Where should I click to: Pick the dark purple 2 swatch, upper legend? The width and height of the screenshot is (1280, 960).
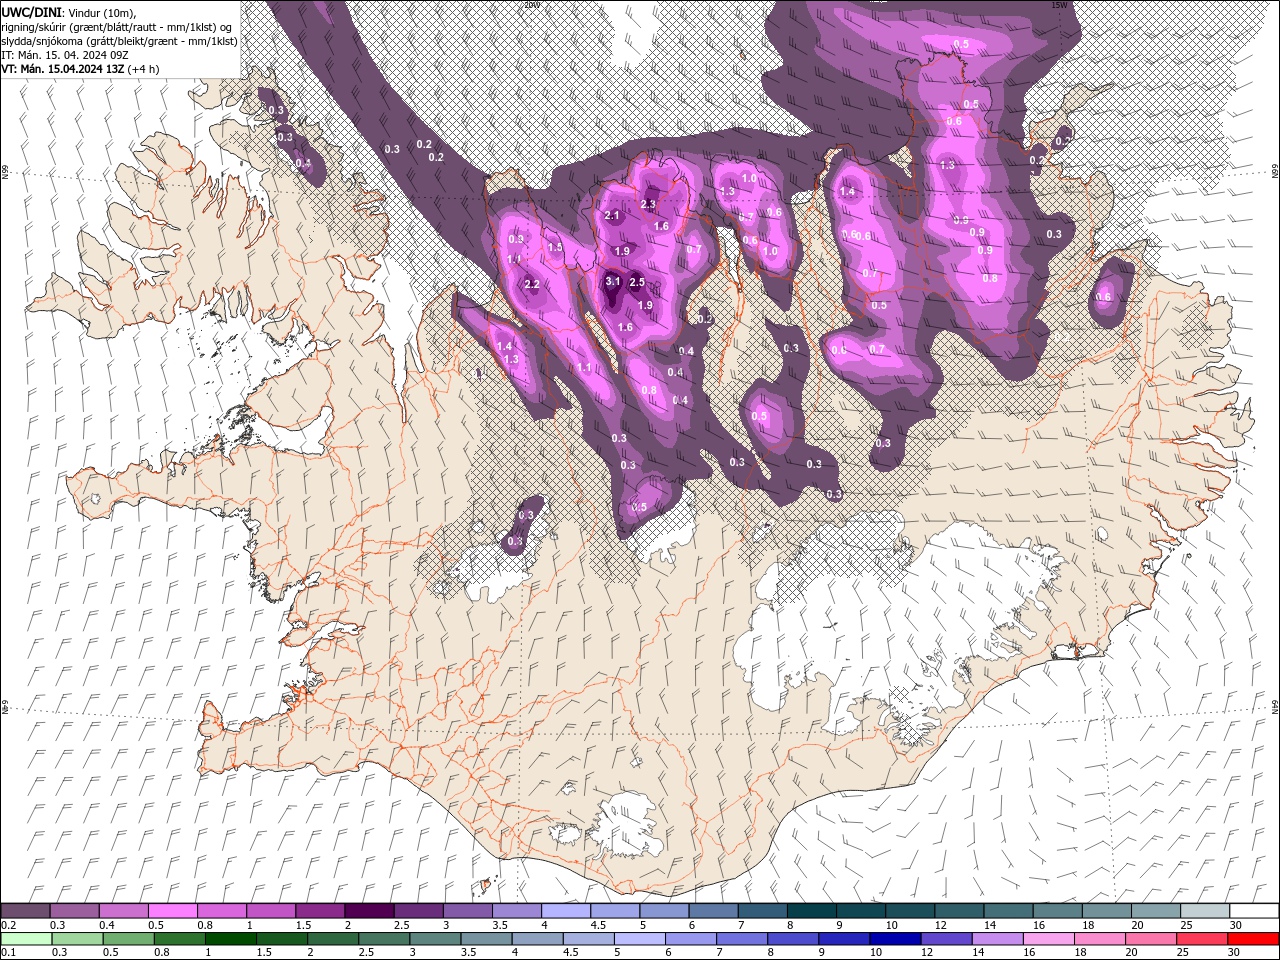pyautogui.click(x=368, y=911)
